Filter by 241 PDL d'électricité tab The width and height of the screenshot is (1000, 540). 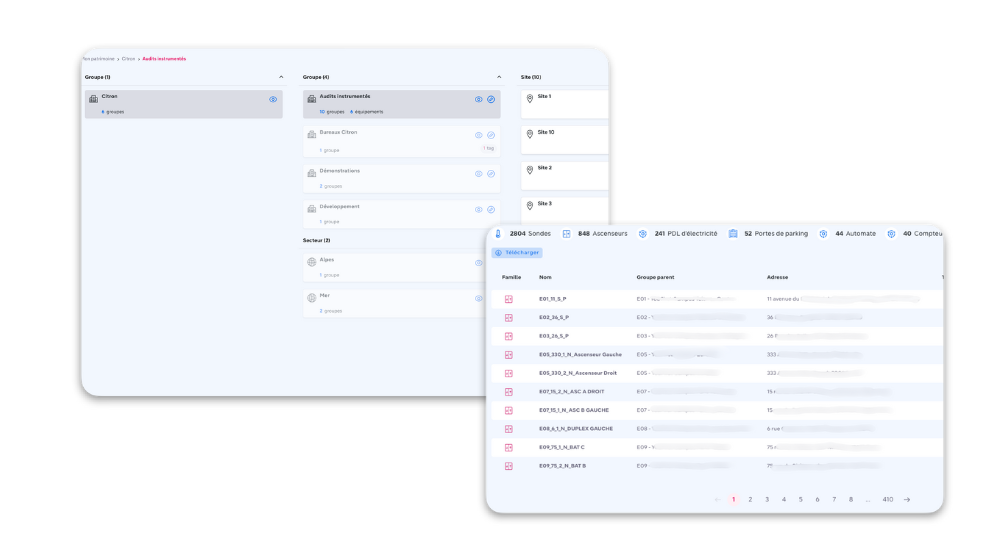(679, 234)
